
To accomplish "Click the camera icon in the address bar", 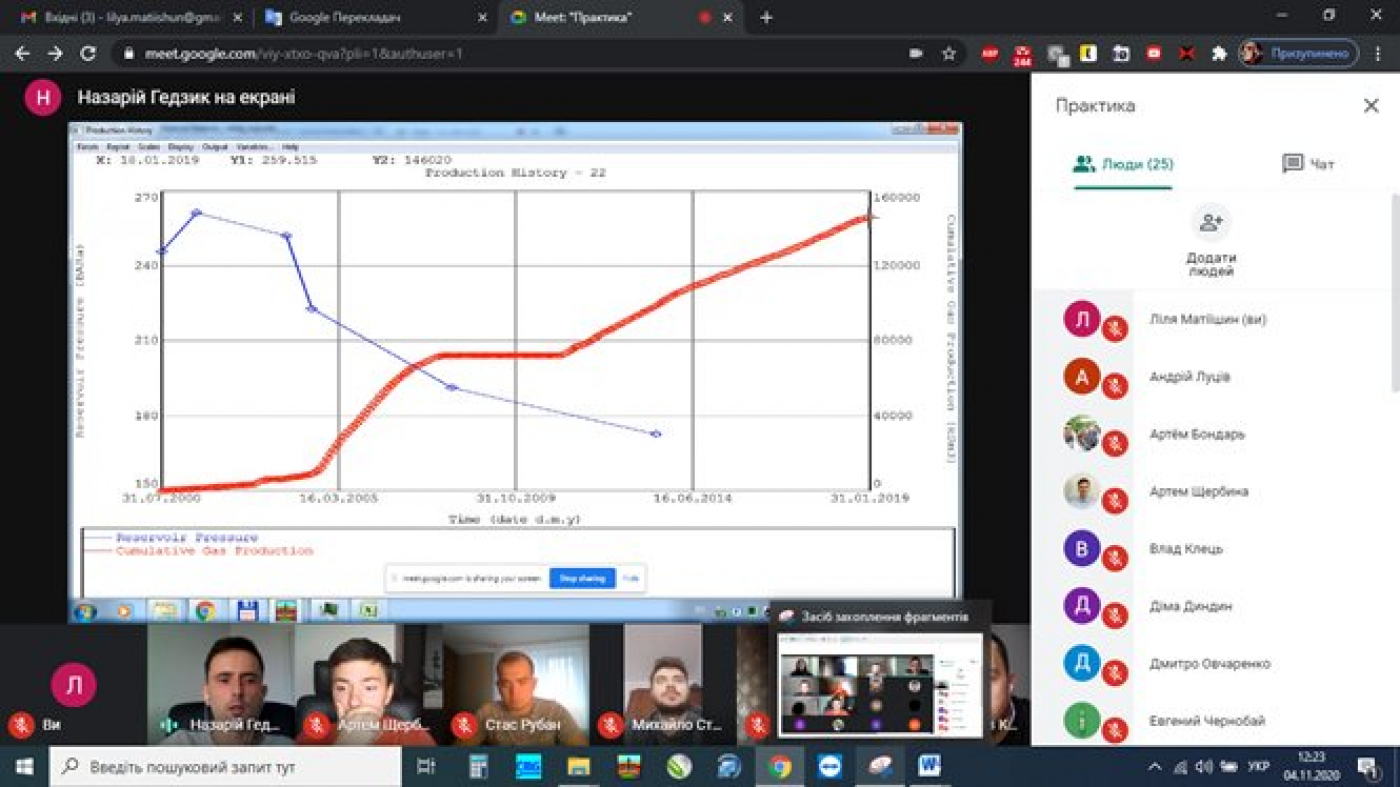I will pyautogui.click(x=915, y=54).
